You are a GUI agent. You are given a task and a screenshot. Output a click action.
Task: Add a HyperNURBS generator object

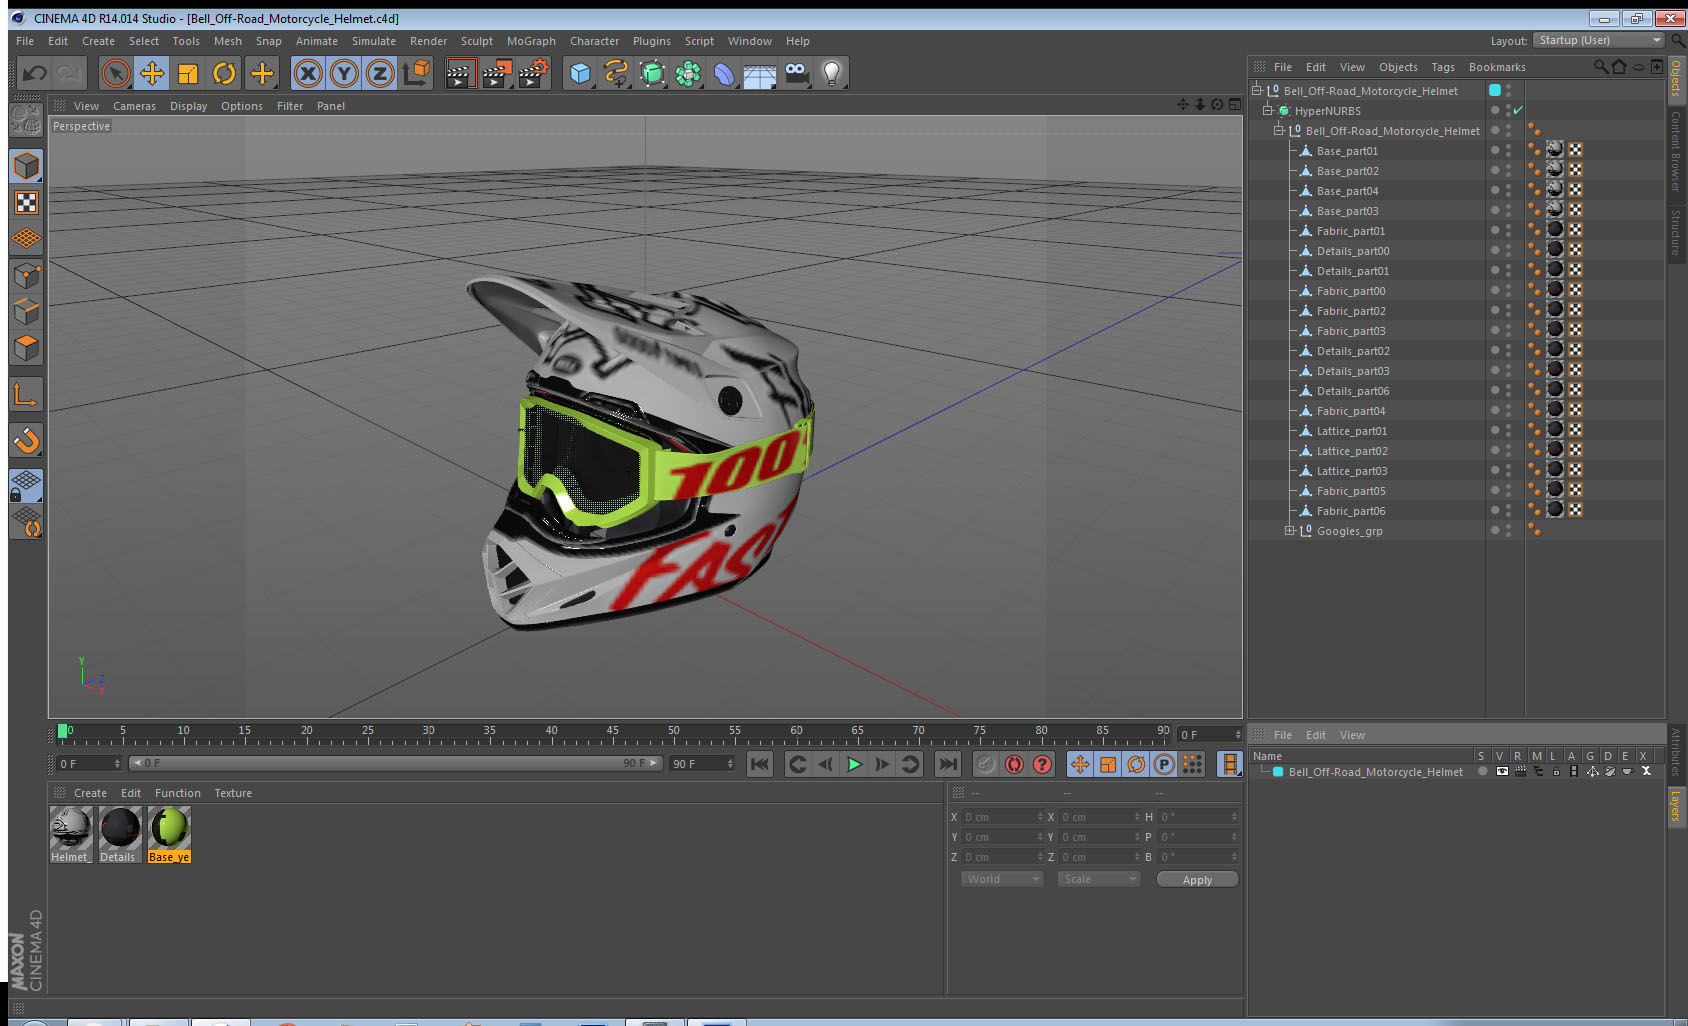click(x=652, y=73)
